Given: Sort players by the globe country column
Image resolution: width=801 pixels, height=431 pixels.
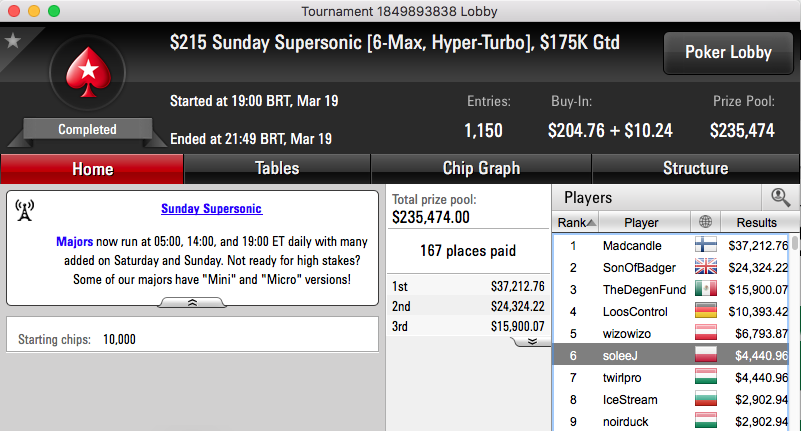Looking at the screenshot, I should pos(705,222).
